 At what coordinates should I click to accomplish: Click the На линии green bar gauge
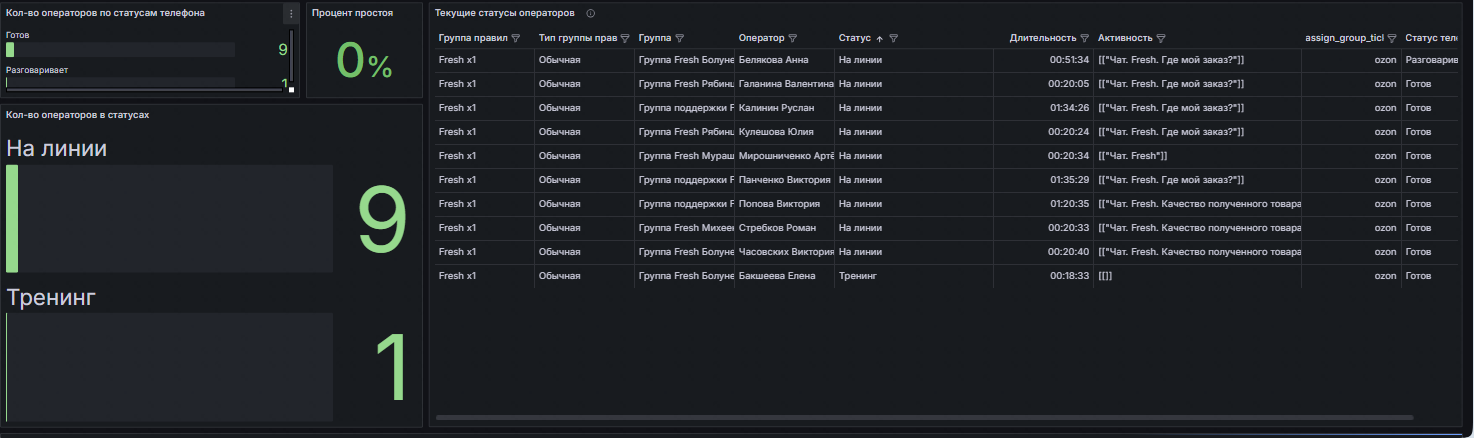click(169, 219)
